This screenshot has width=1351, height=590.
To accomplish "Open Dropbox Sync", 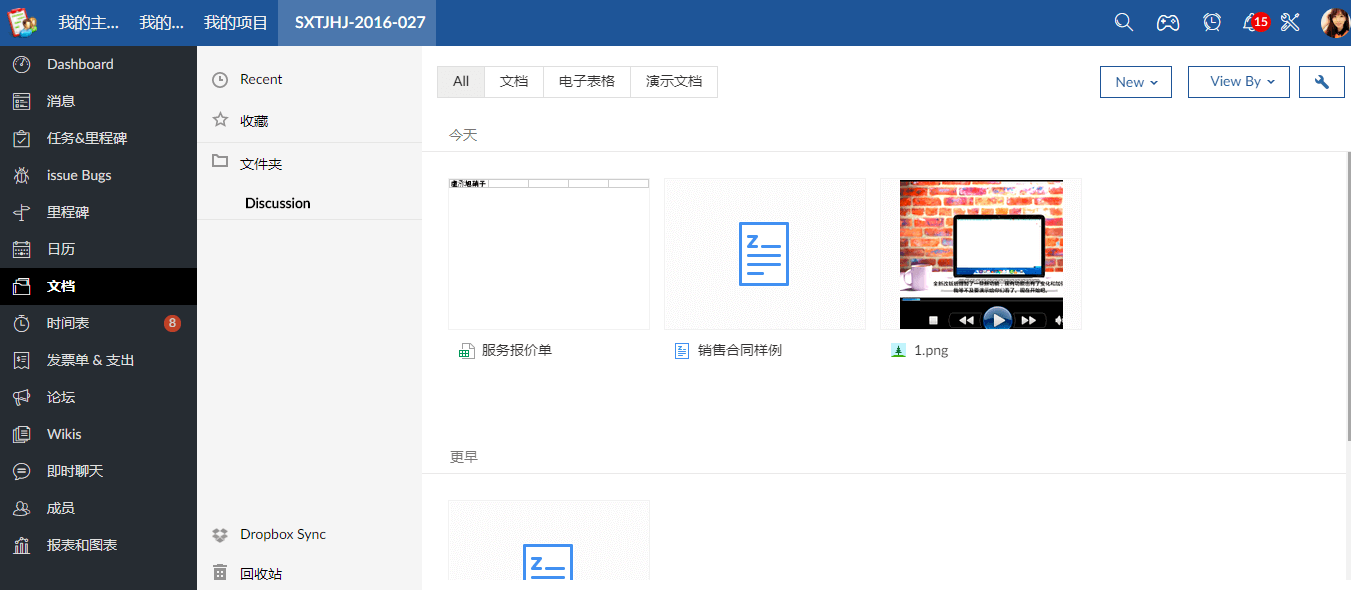I will (x=282, y=534).
